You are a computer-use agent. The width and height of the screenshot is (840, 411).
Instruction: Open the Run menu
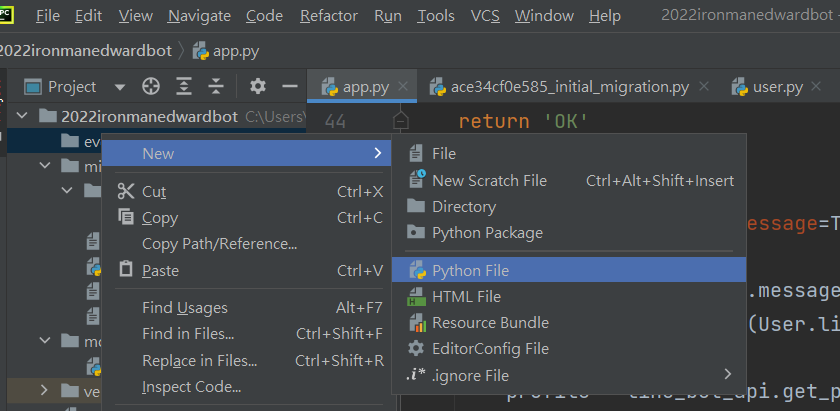(x=388, y=16)
